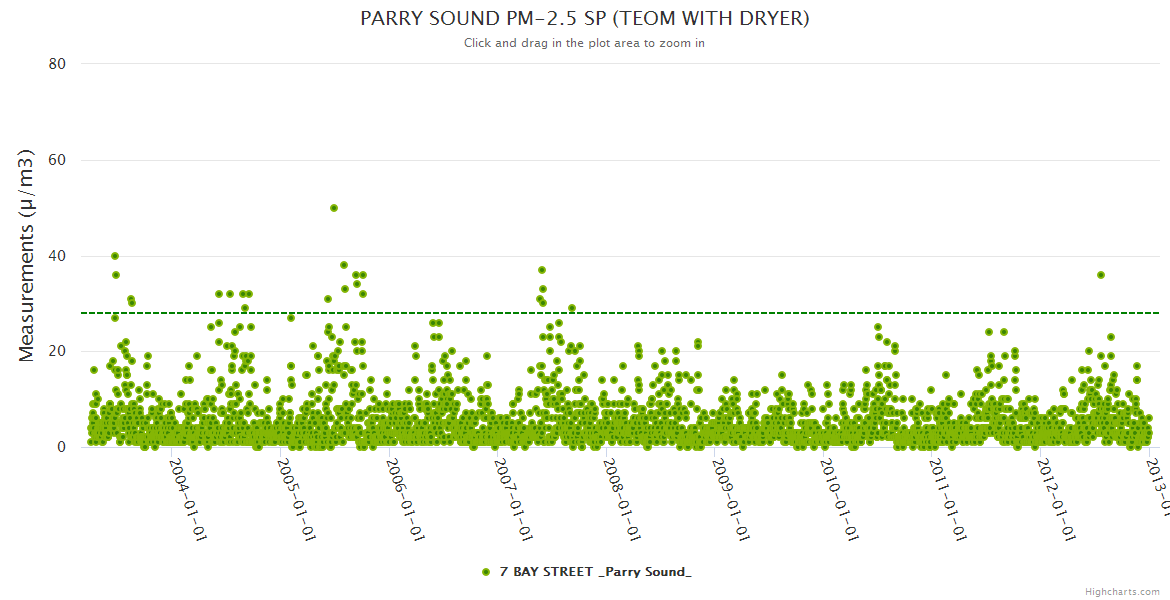Click the 0 y-axis label
The image size is (1170, 600).
pyautogui.click(x=61, y=447)
